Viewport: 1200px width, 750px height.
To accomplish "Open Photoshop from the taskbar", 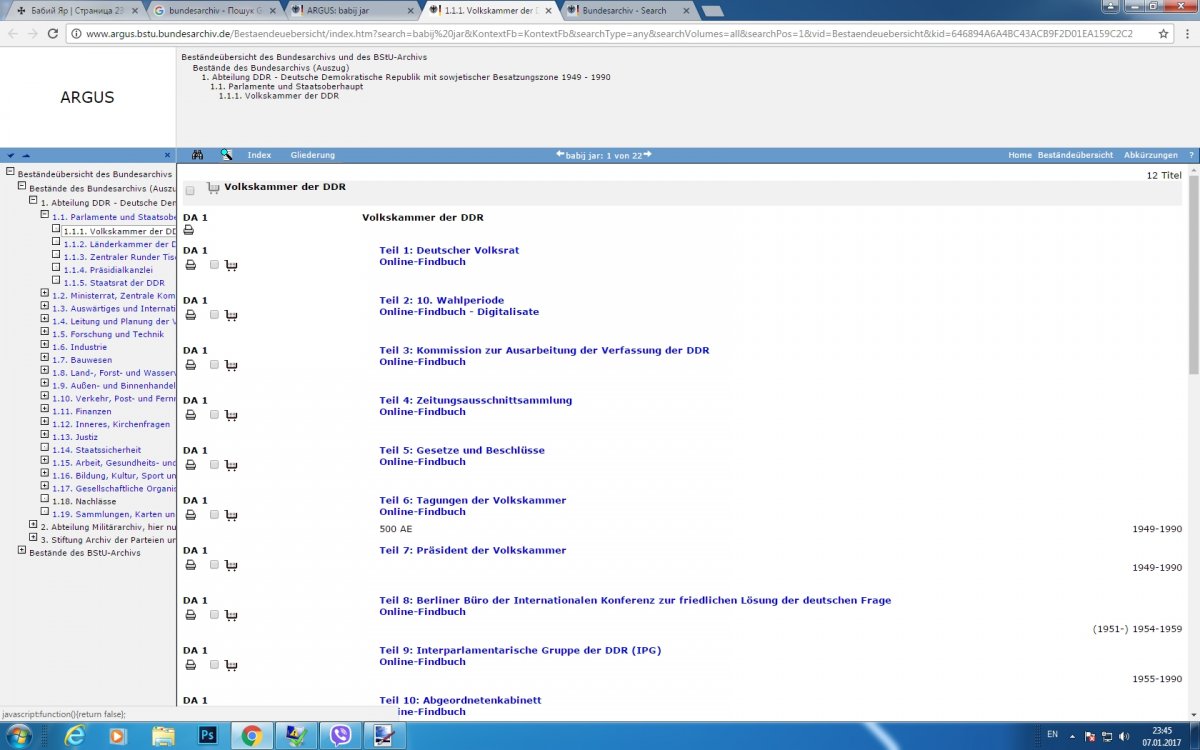I will tap(208, 735).
